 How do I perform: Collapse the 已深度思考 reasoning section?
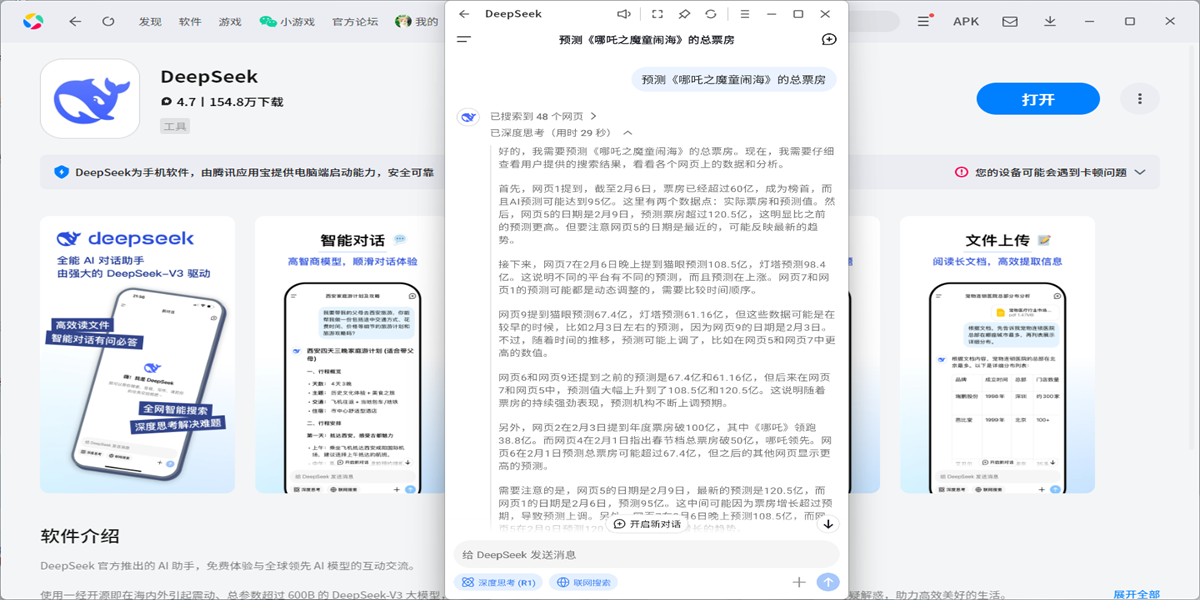tap(629, 132)
